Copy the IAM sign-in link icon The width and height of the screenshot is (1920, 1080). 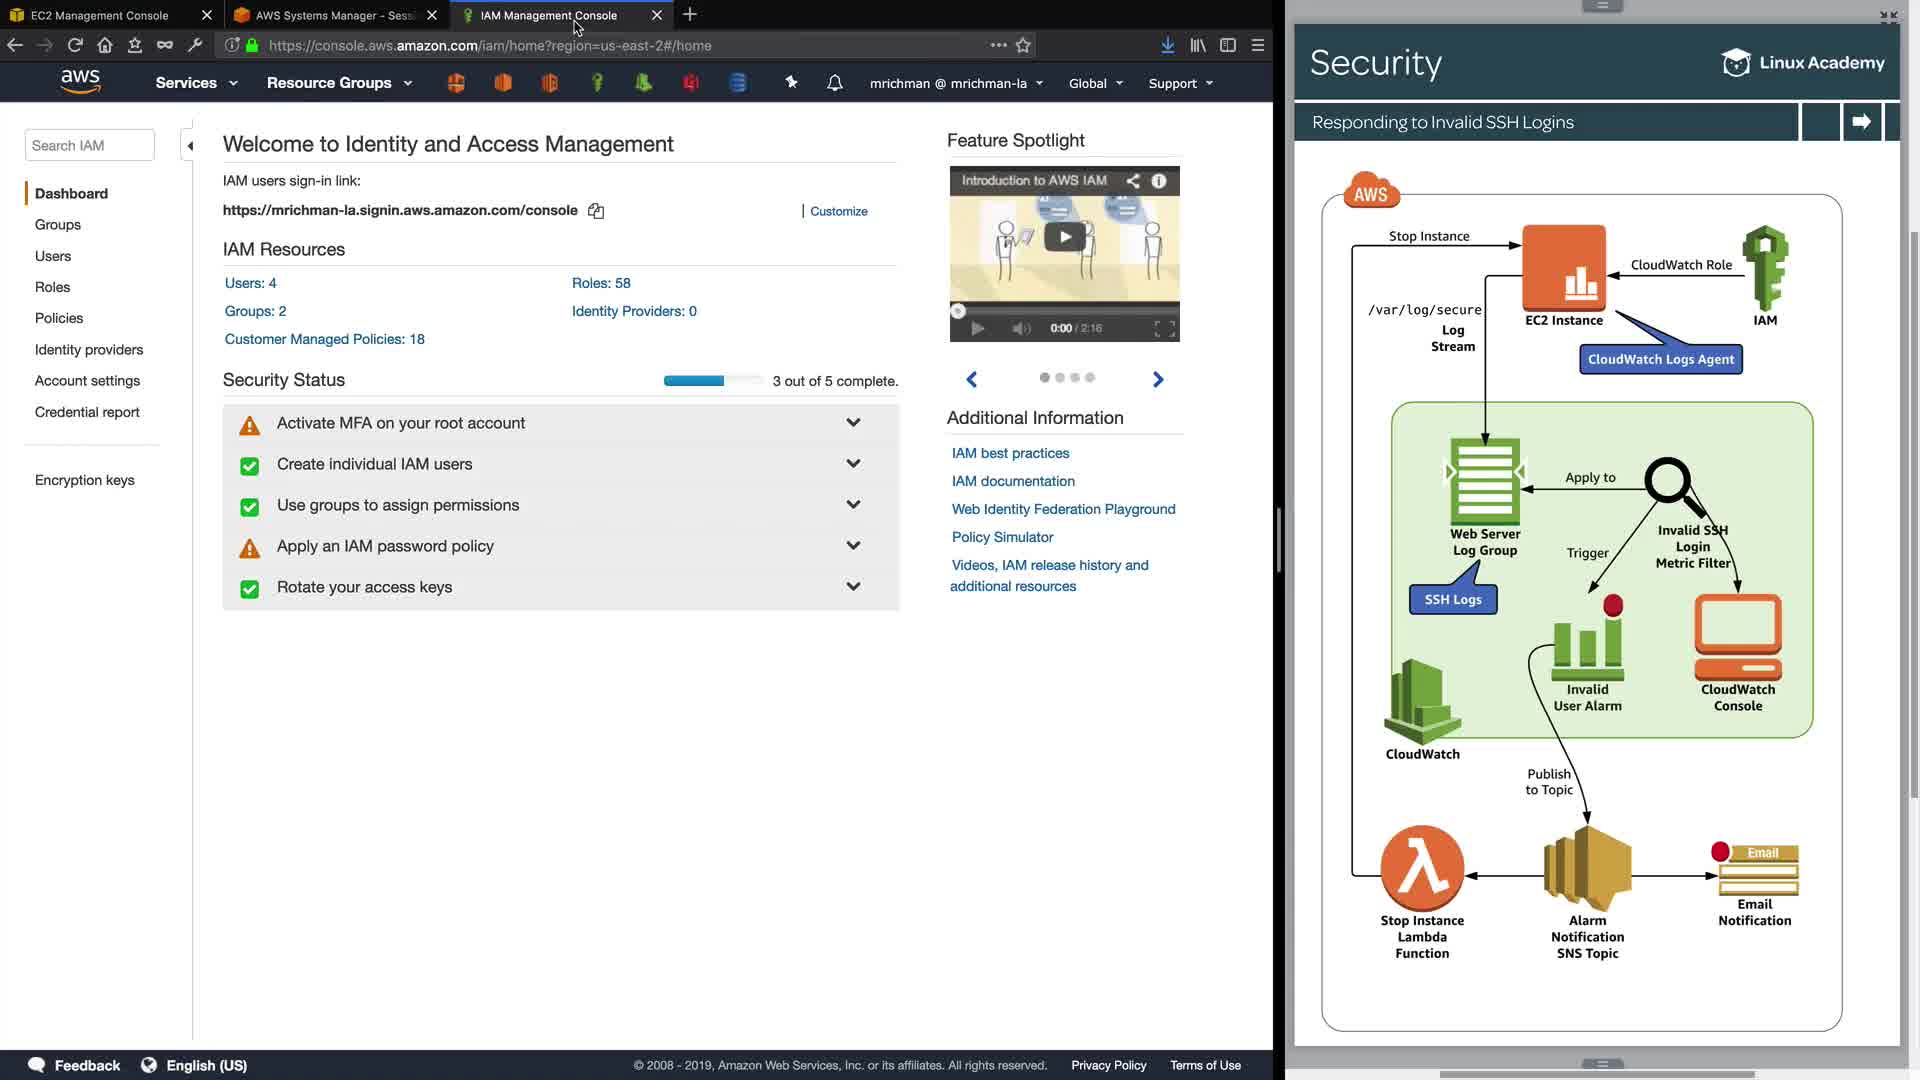596,211
